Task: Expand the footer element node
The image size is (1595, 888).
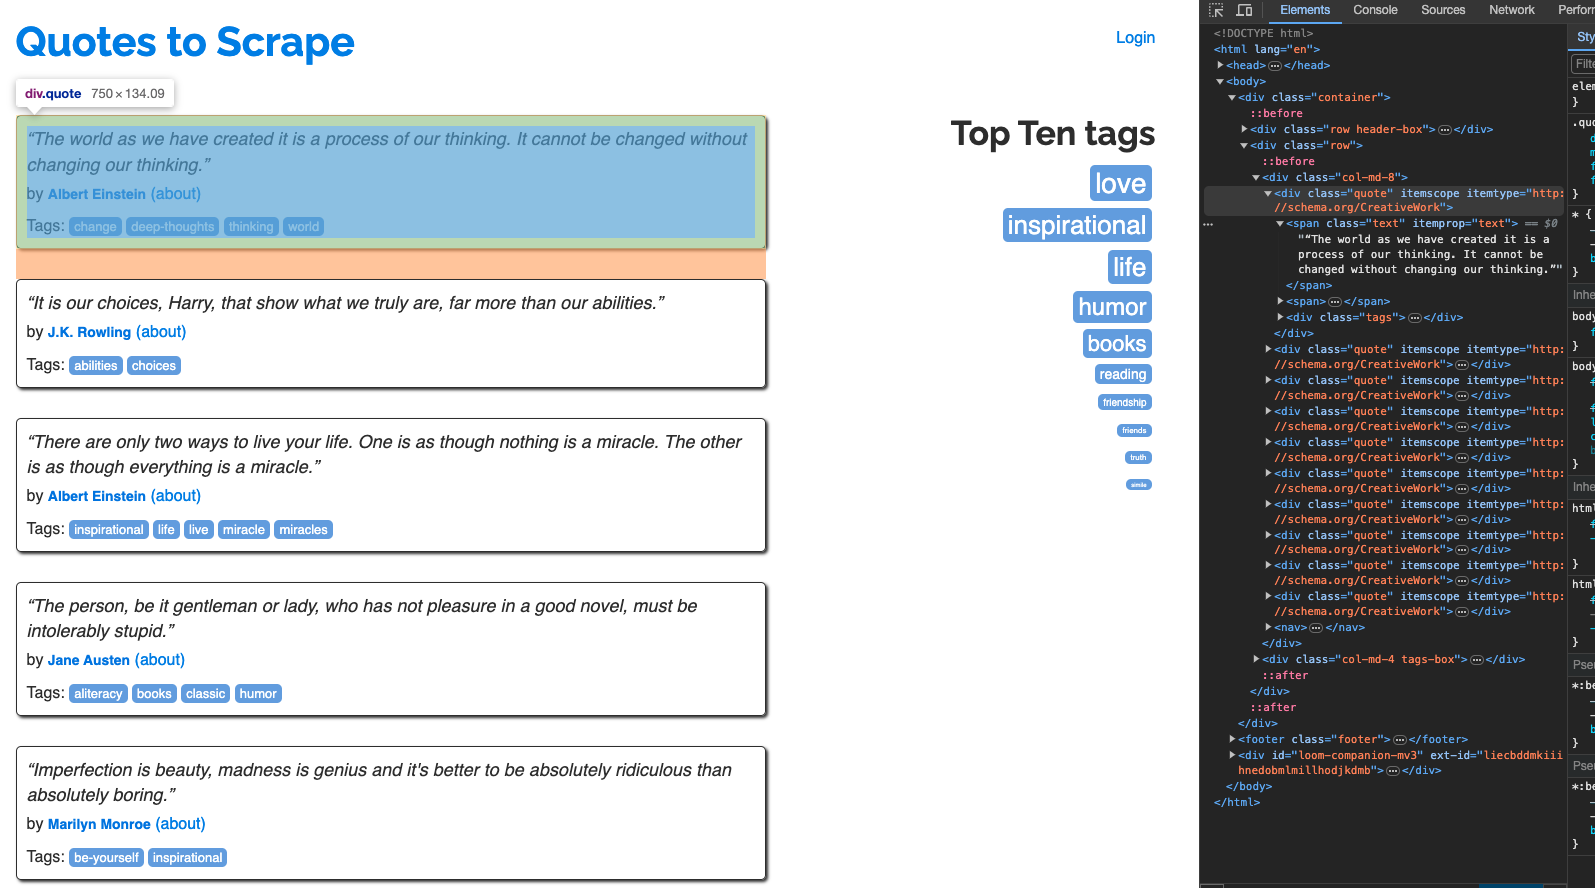Action: [x=1233, y=739]
